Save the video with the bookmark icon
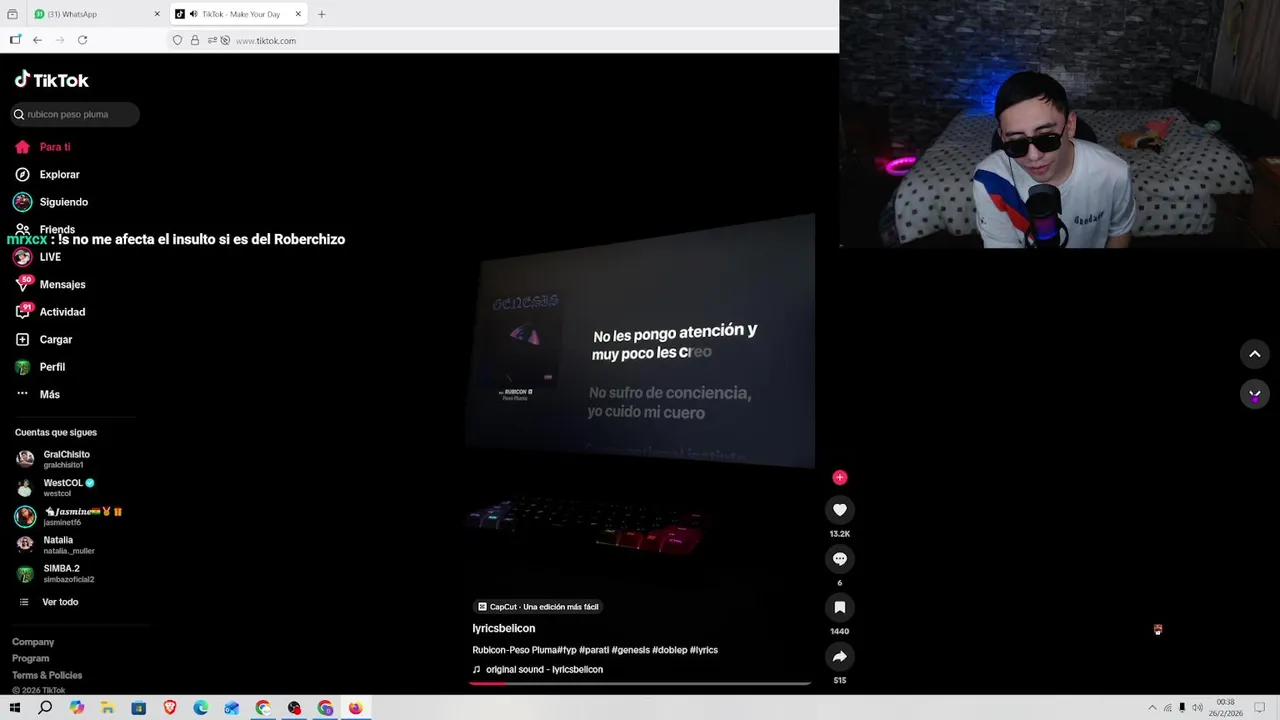 (x=840, y=607)
